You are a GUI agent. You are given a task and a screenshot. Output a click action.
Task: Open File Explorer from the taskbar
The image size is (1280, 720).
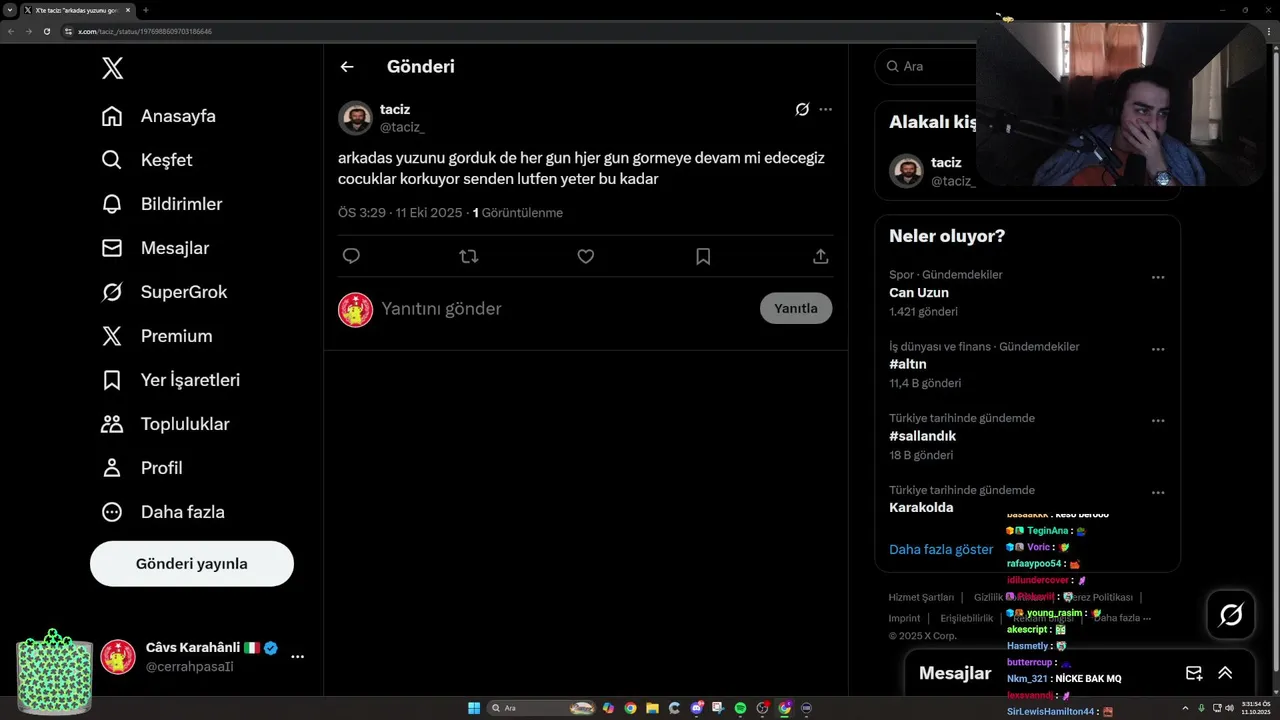[x=652, y=708]
